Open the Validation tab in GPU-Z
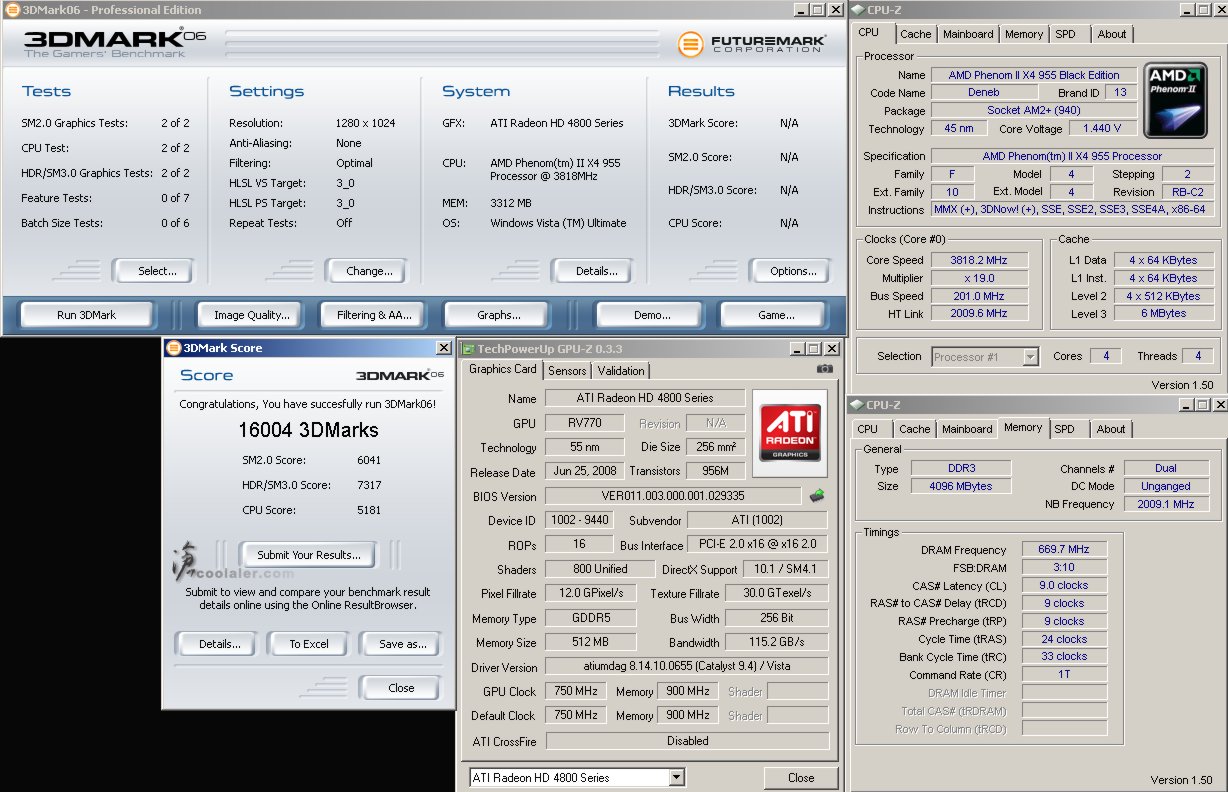 pyautogui.click(x=621, y=371)
